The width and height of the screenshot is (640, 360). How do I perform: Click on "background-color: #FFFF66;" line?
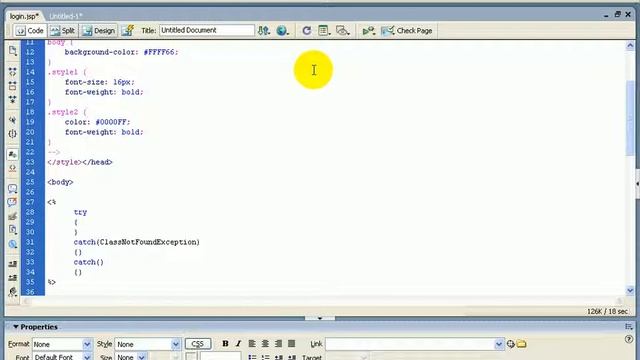[x=121, y=52]
